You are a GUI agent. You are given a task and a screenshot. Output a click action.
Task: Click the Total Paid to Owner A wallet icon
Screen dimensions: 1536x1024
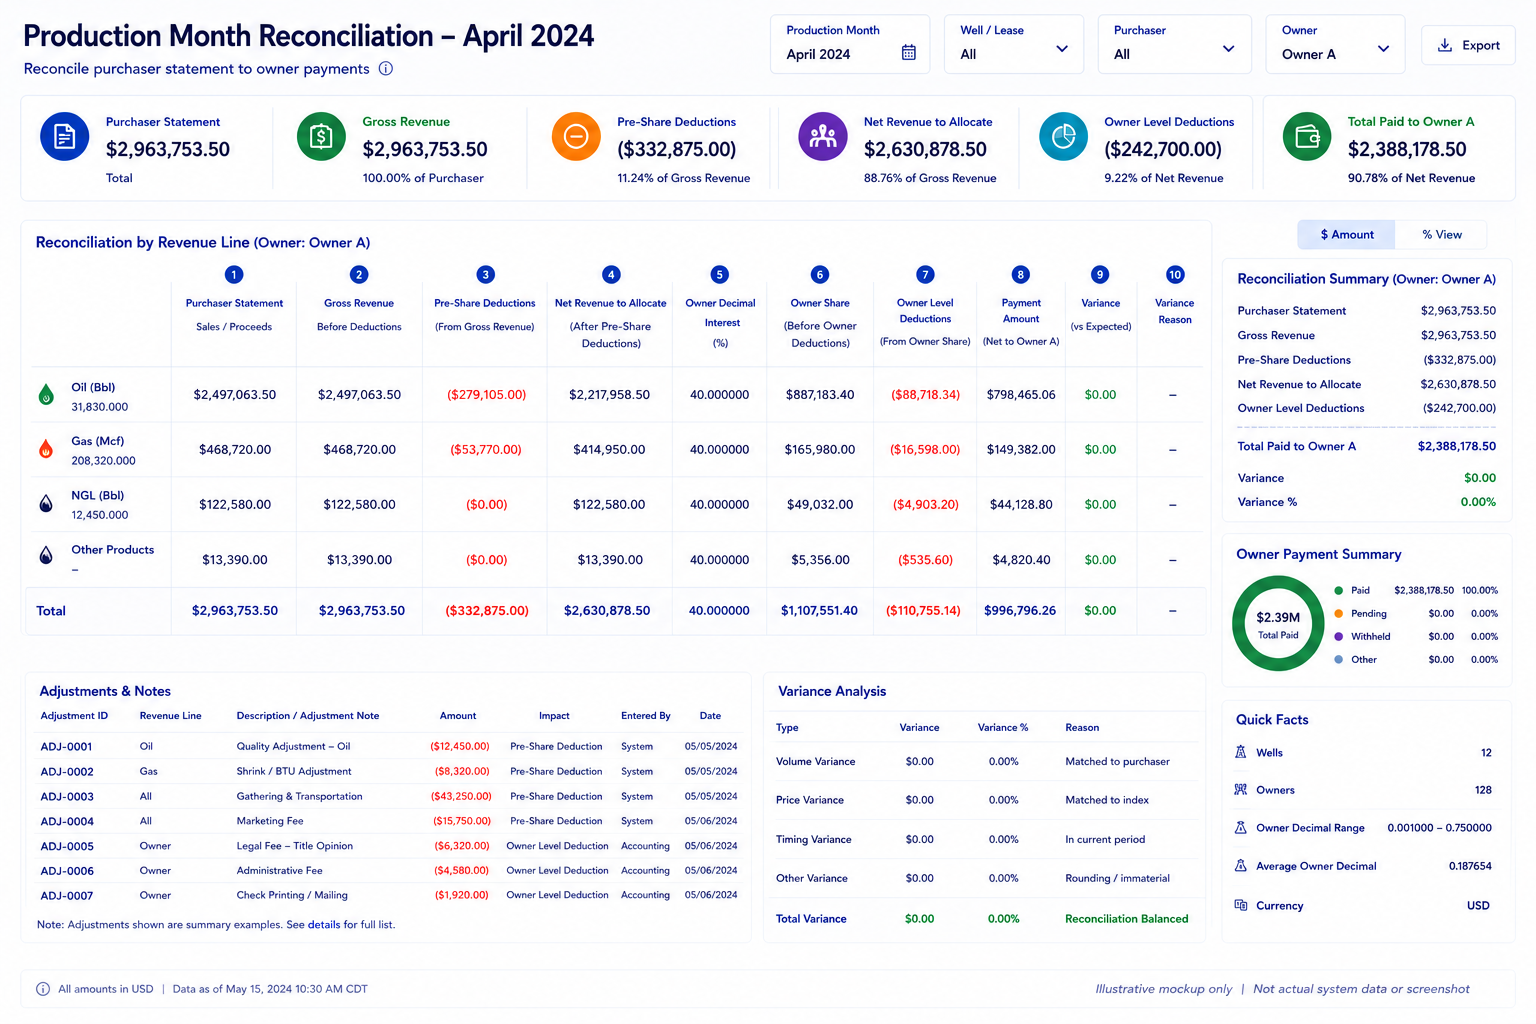(1307, 136)
